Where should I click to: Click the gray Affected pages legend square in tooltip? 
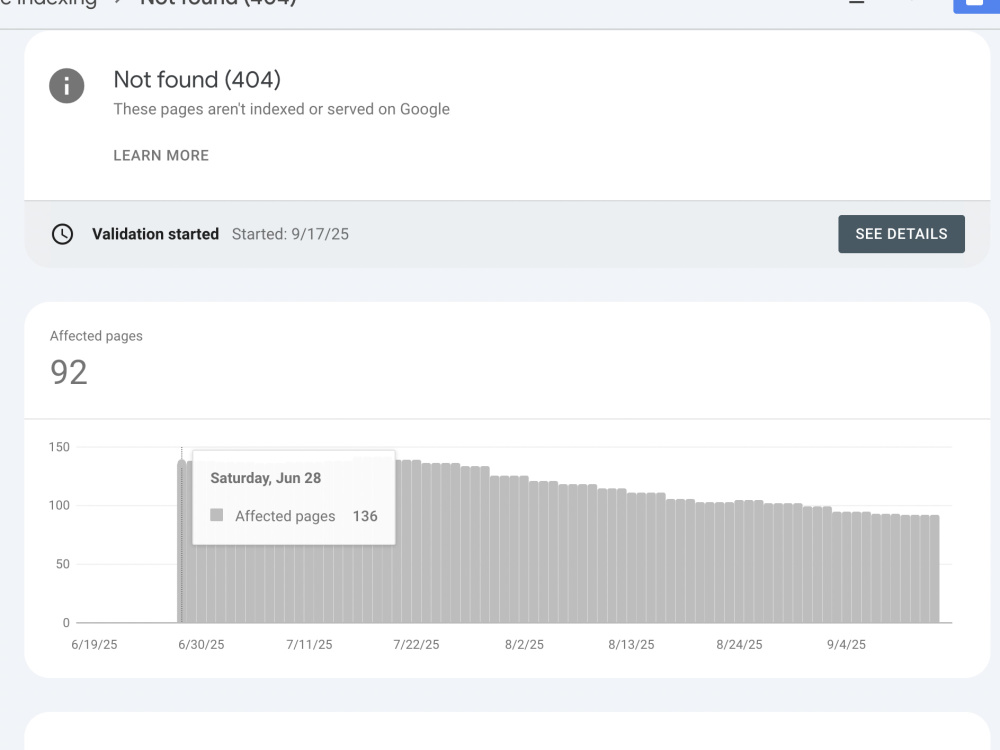pos(217,515)
